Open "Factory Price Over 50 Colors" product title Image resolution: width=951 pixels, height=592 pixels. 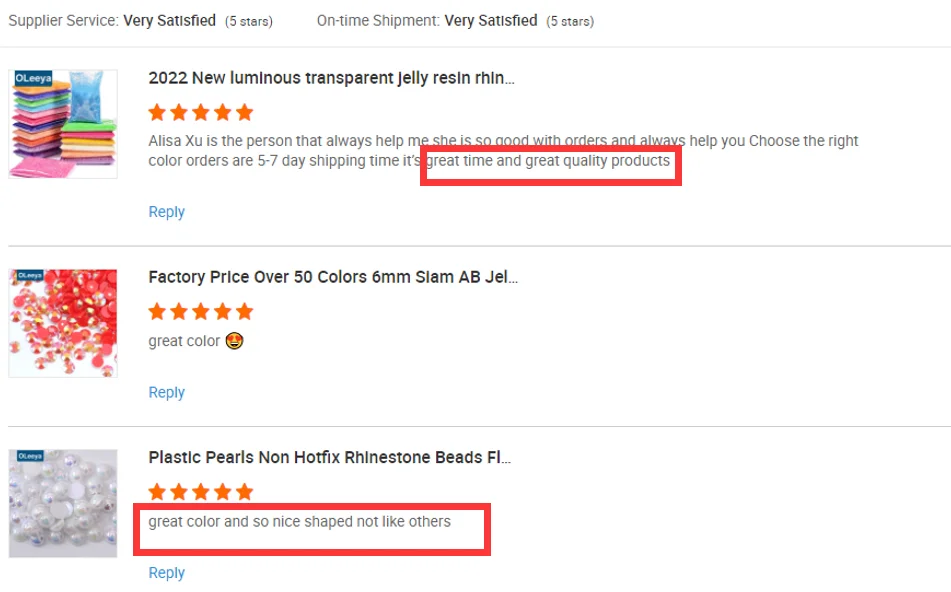point(332,277)
